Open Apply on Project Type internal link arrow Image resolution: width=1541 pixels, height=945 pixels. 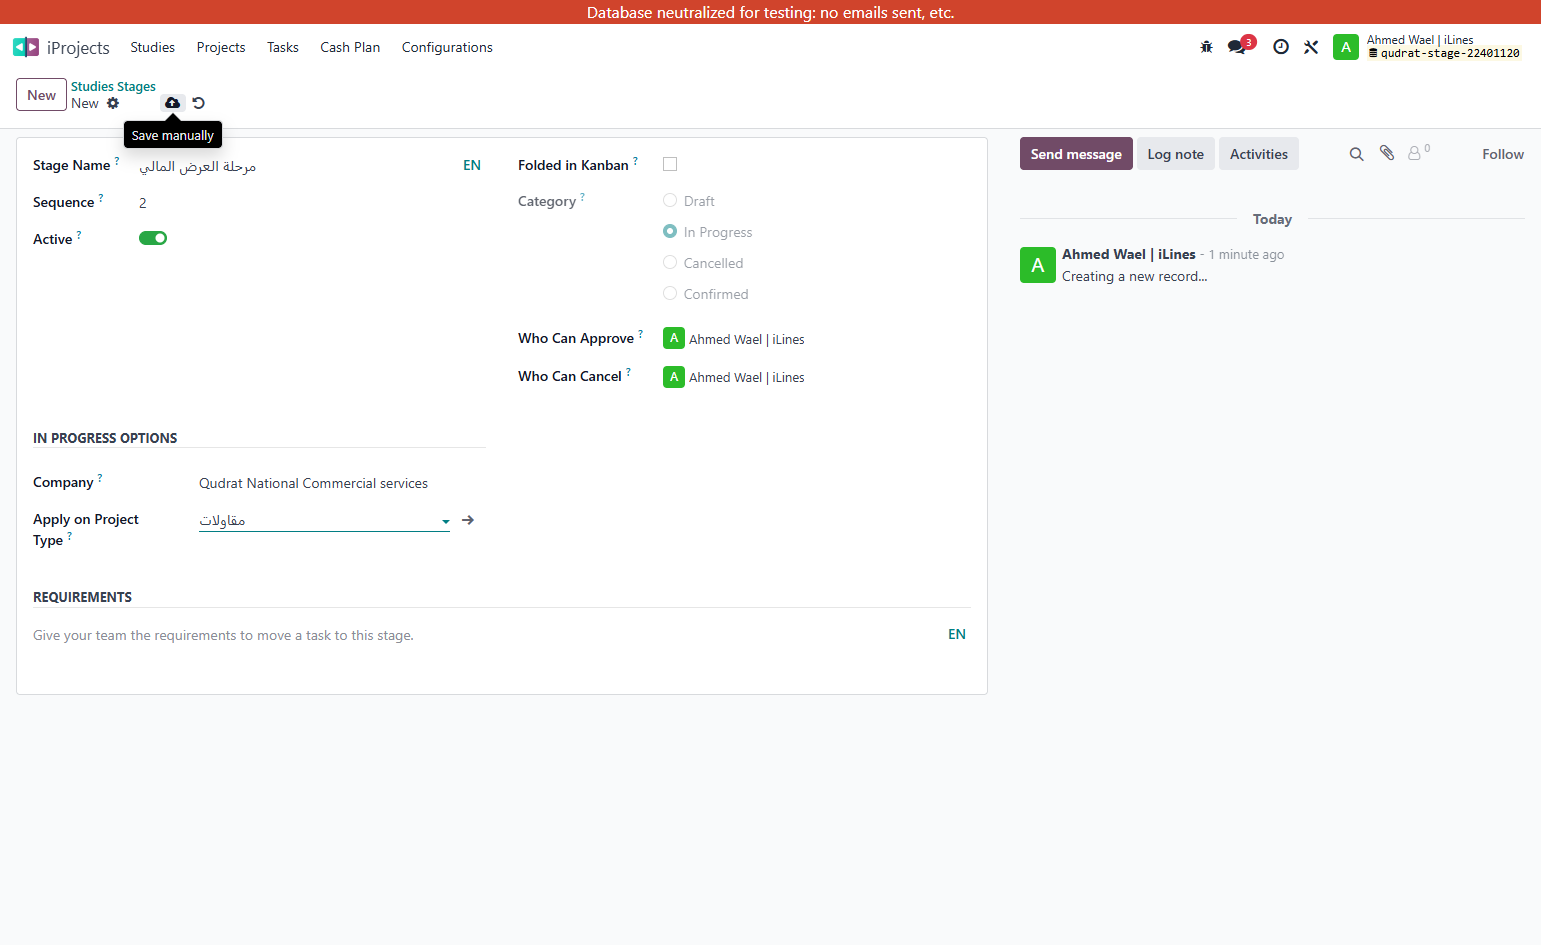coord(468,520)
